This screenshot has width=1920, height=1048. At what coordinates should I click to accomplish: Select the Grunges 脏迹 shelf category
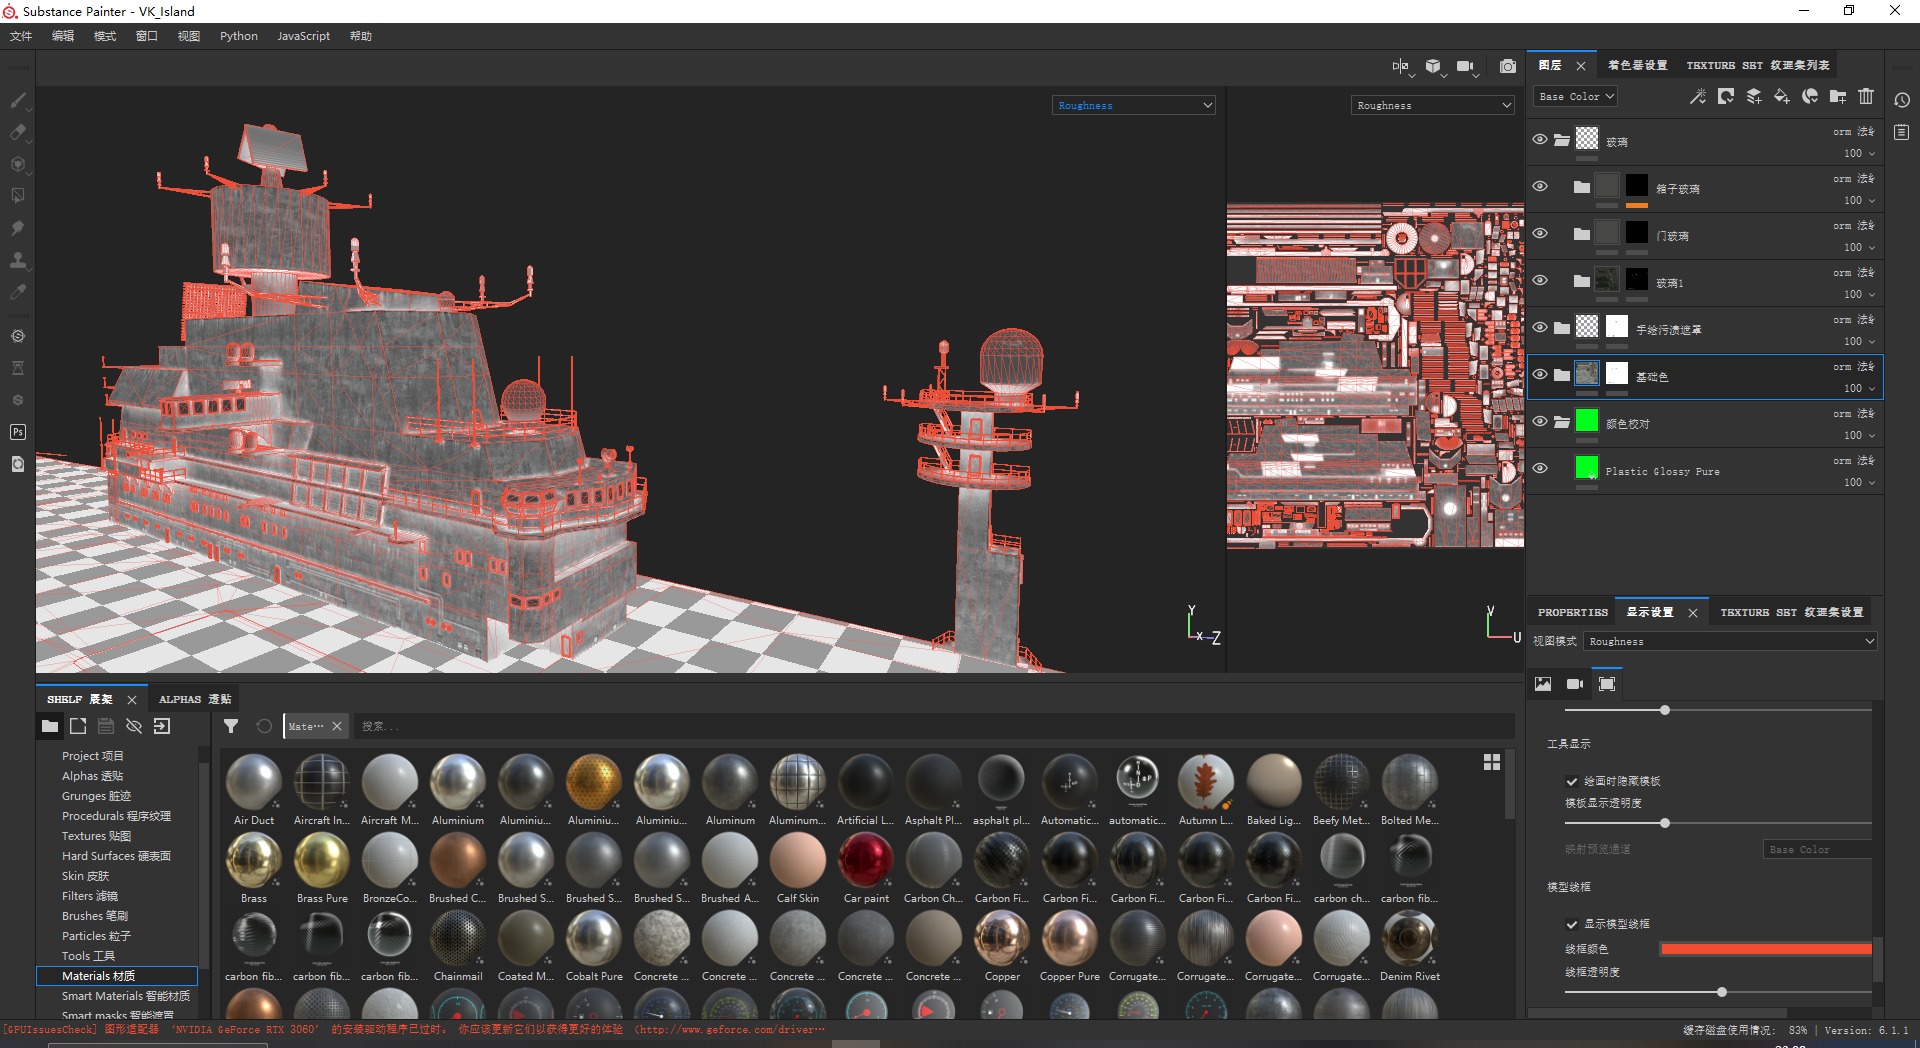tap(96, 796)
